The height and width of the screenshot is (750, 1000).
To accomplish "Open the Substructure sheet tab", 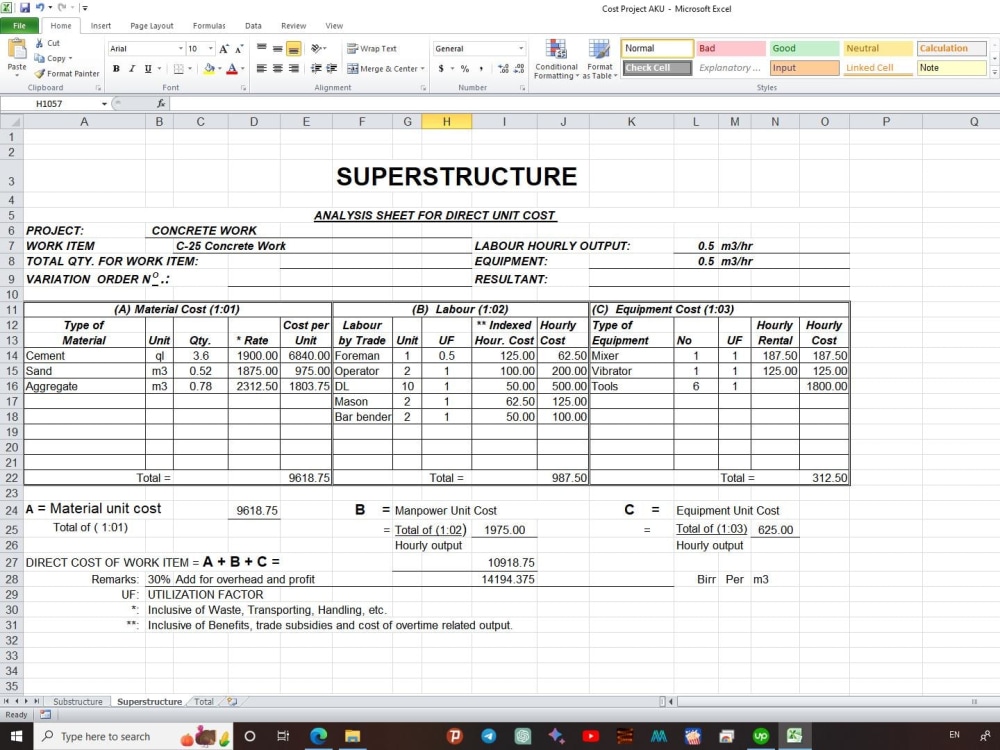I will (x=78, y=702).
